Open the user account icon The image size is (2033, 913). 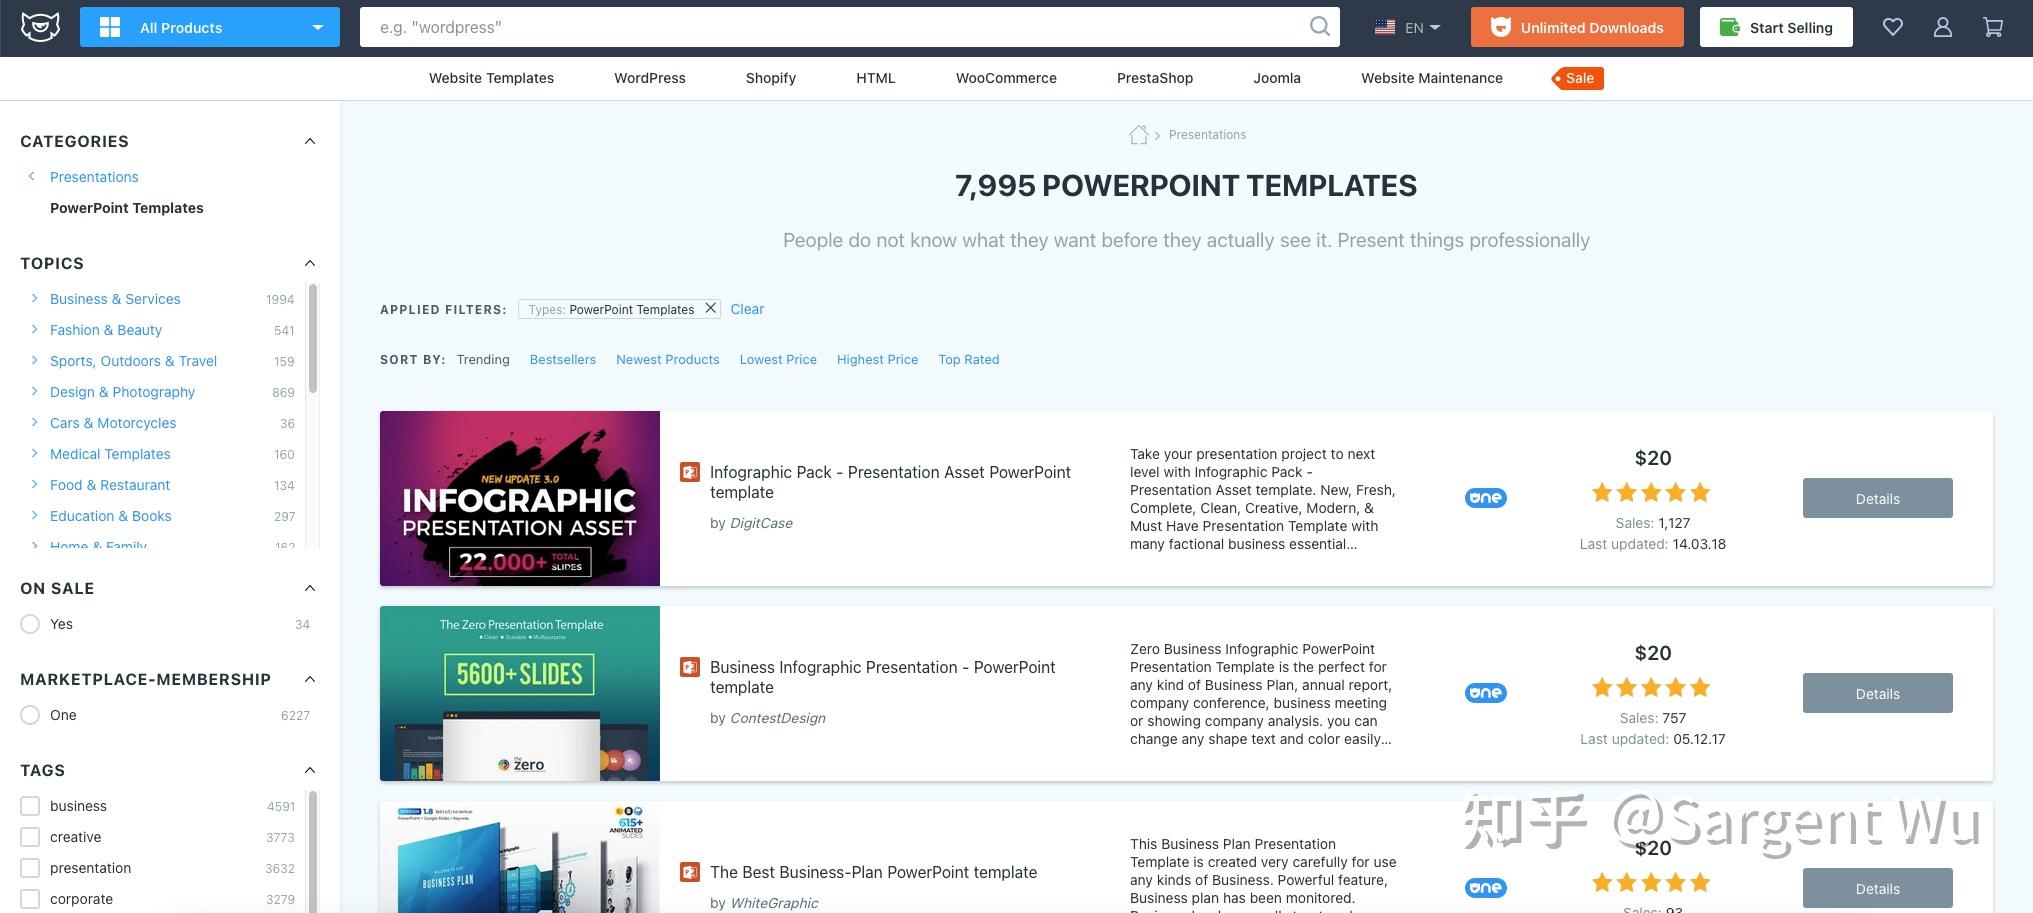(1943, 27)
